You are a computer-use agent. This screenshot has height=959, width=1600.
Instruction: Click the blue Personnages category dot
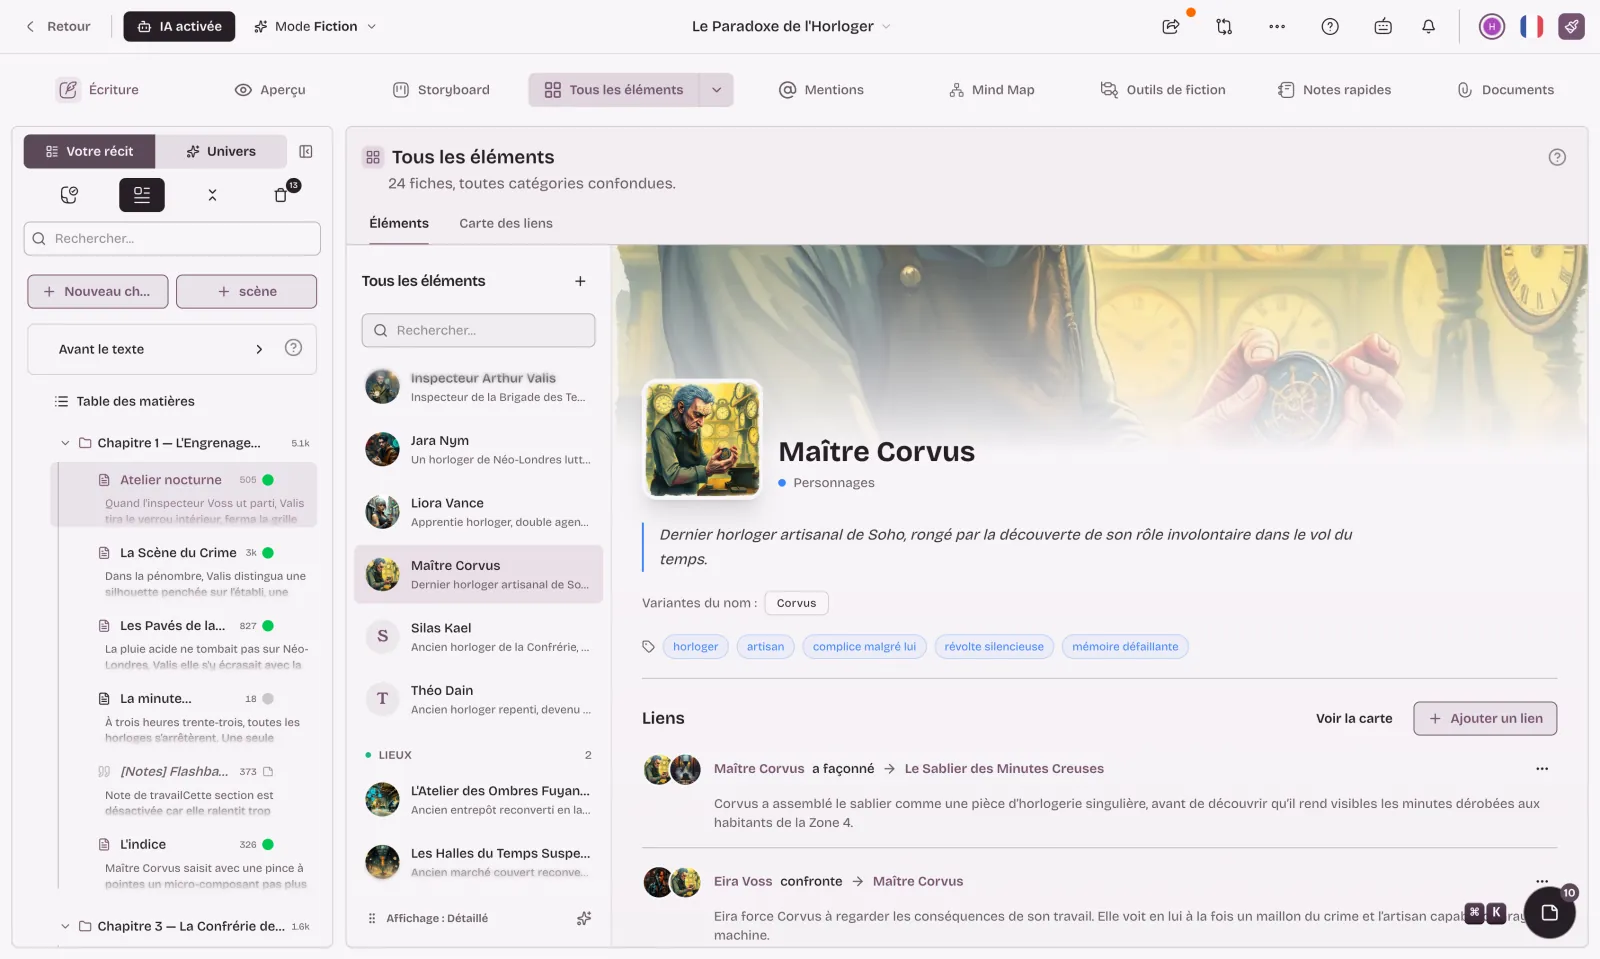click(x=782, y=483)
